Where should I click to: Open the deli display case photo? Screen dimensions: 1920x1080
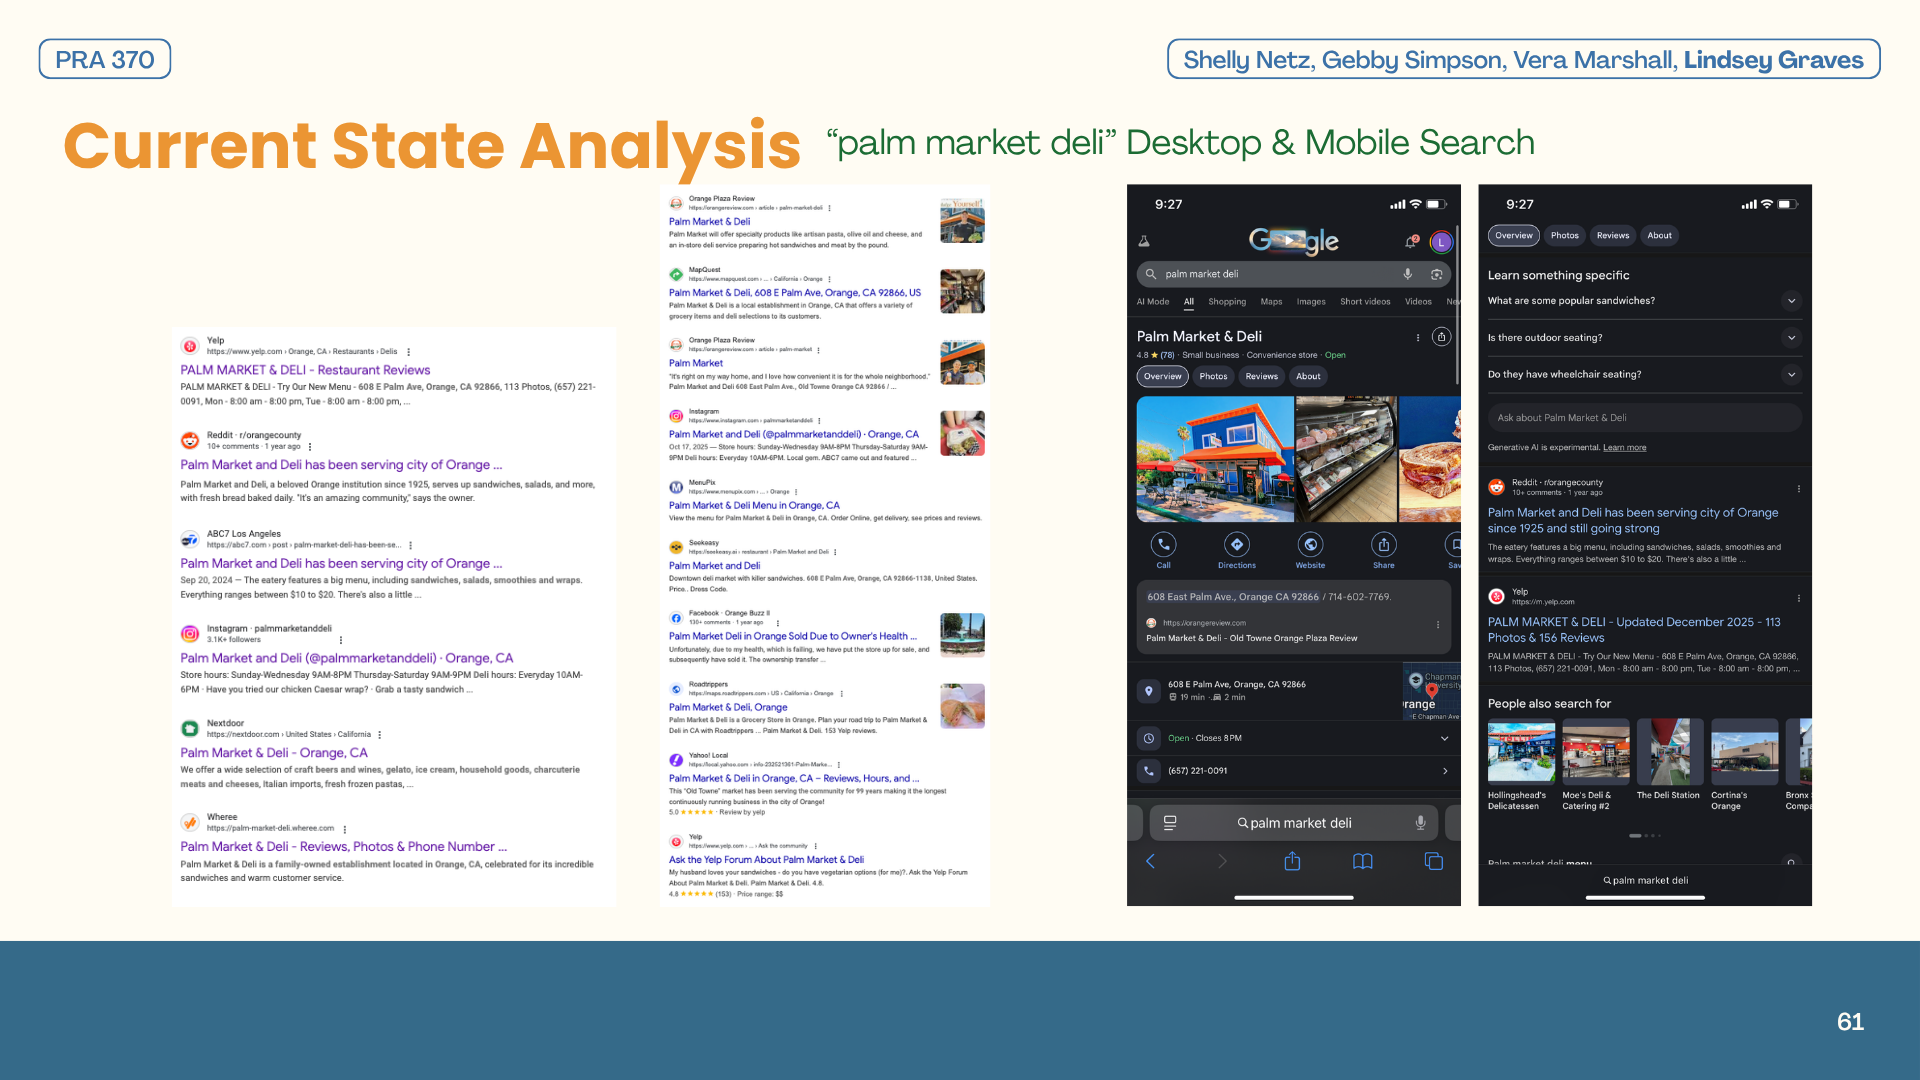(1346, 459)
